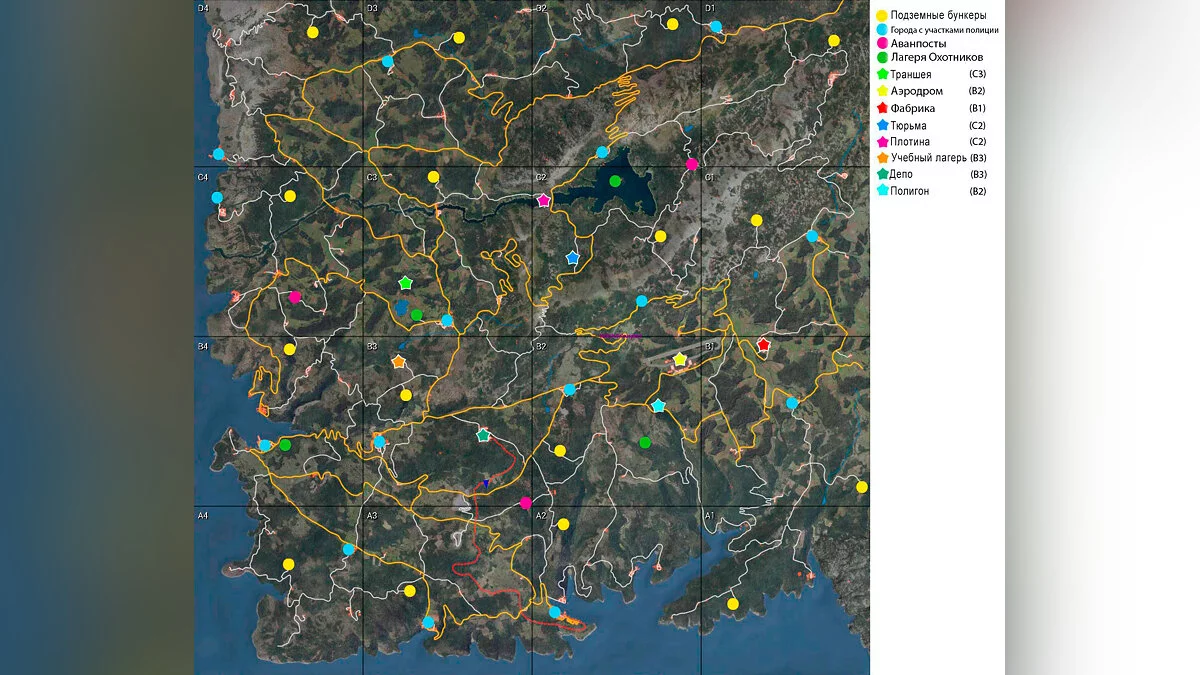Click the "(C3)" coordinate next to Траншея

[978, 75]
